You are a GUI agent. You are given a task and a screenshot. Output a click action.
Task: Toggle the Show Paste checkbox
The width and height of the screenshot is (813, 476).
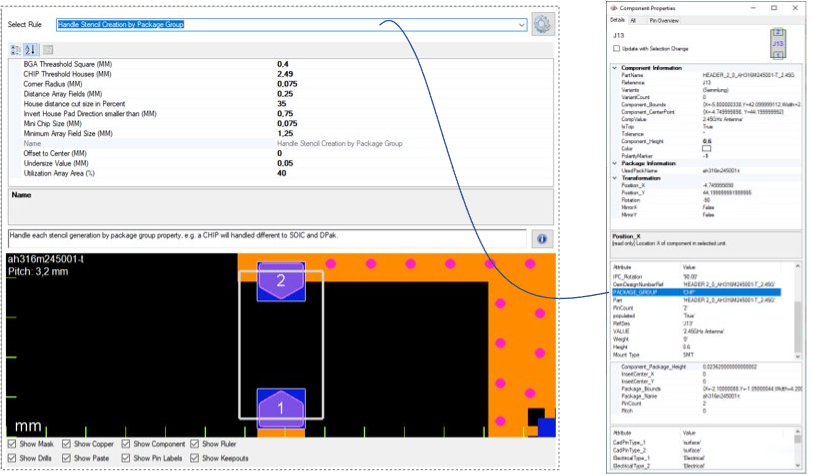coord(66,458)
